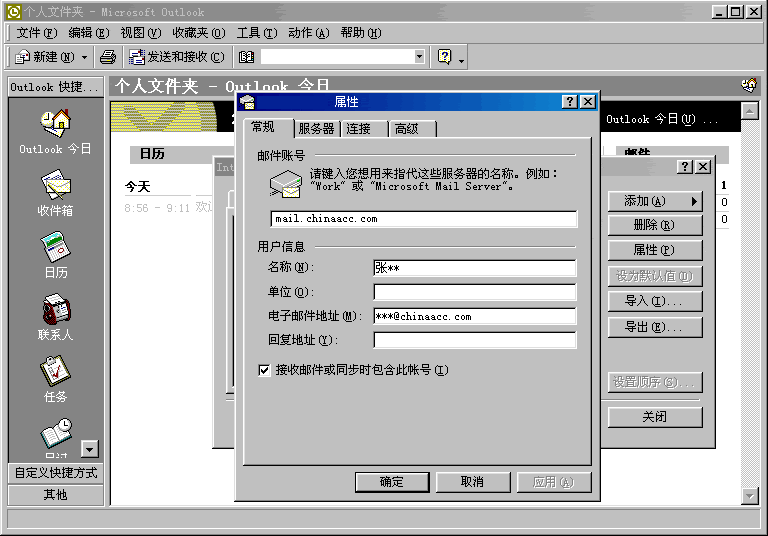Click the Other (其他) group button

pyautogui.click(x=55, y=495)
